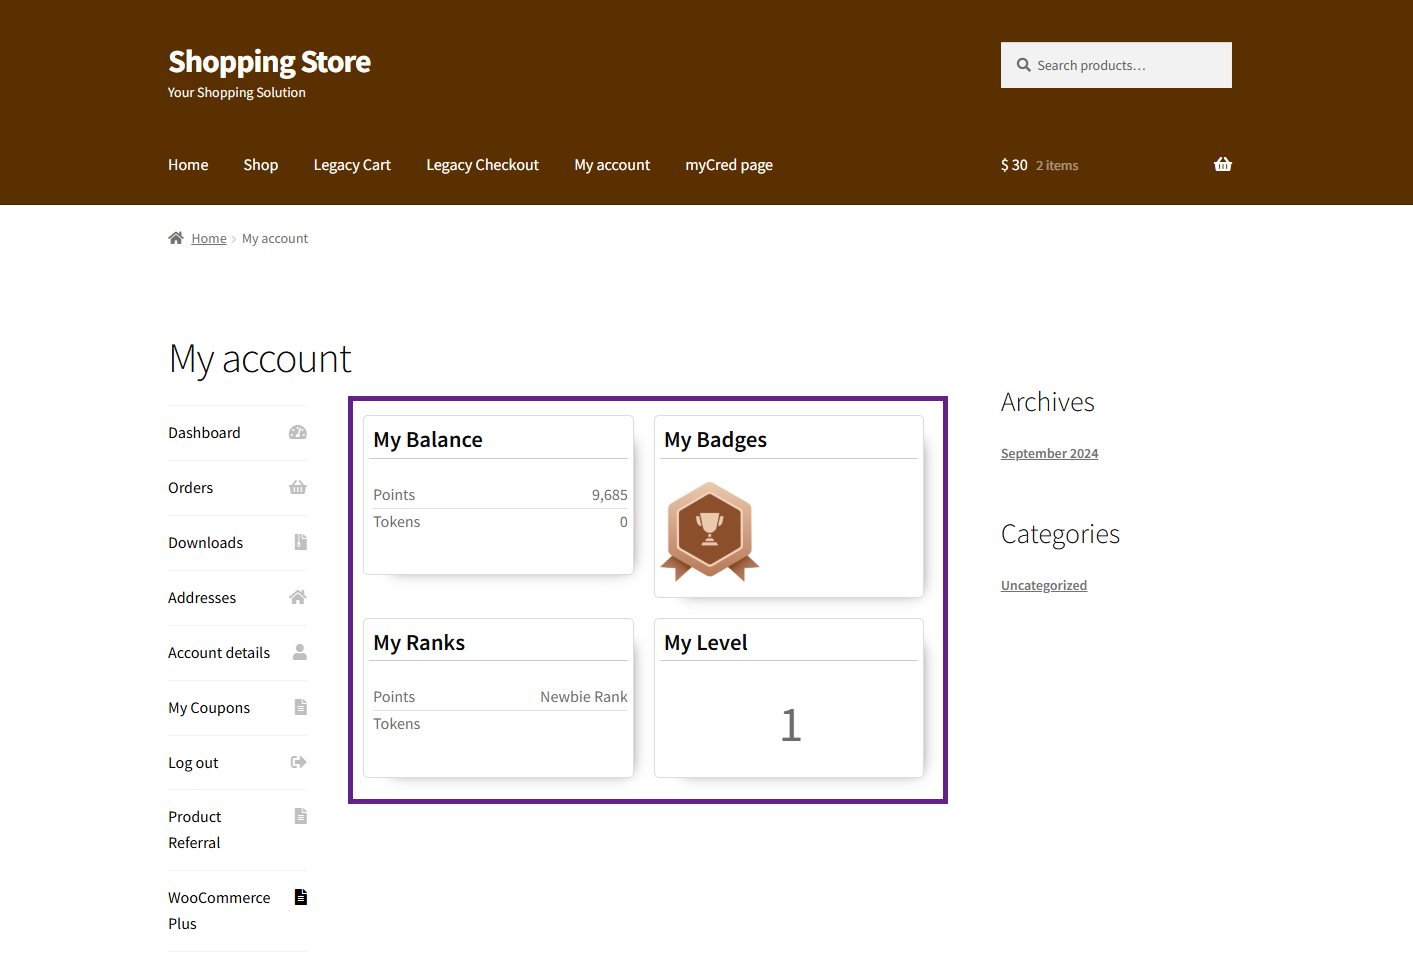Open My Coupons in account sidebar
Screen dimensions: 1413x956
click(x=209, y=708)
